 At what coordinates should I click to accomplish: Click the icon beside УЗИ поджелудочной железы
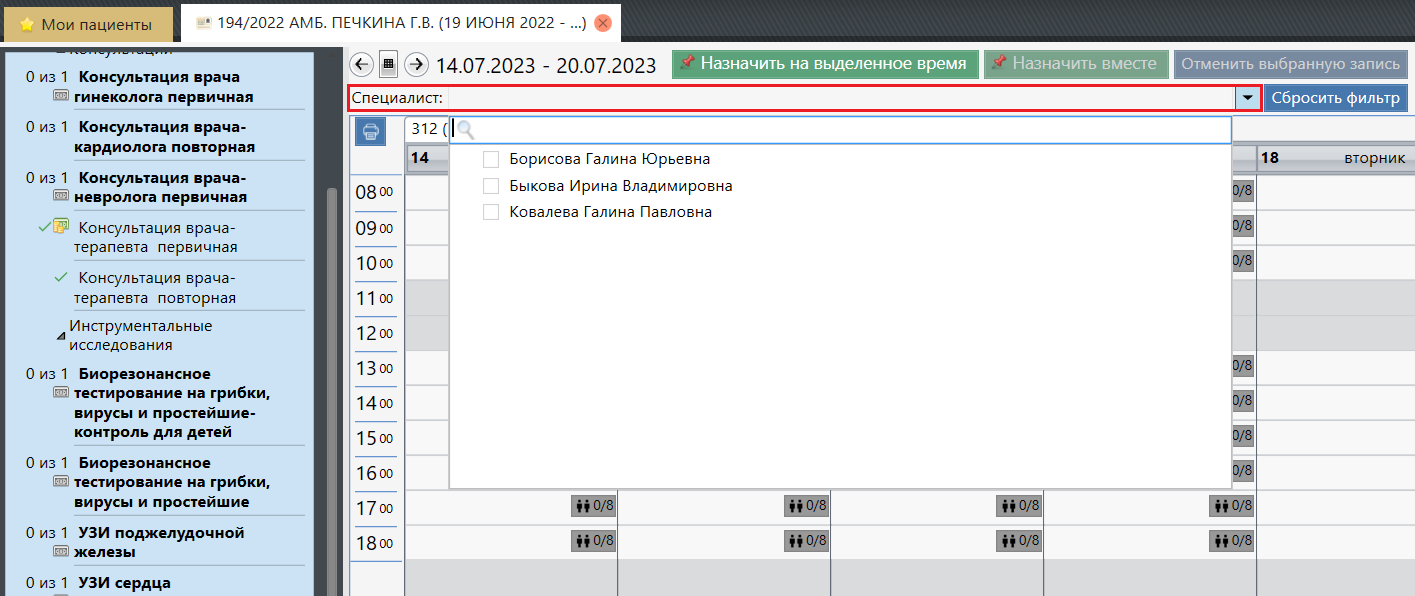pyautogui.click(x=61, y=552)
